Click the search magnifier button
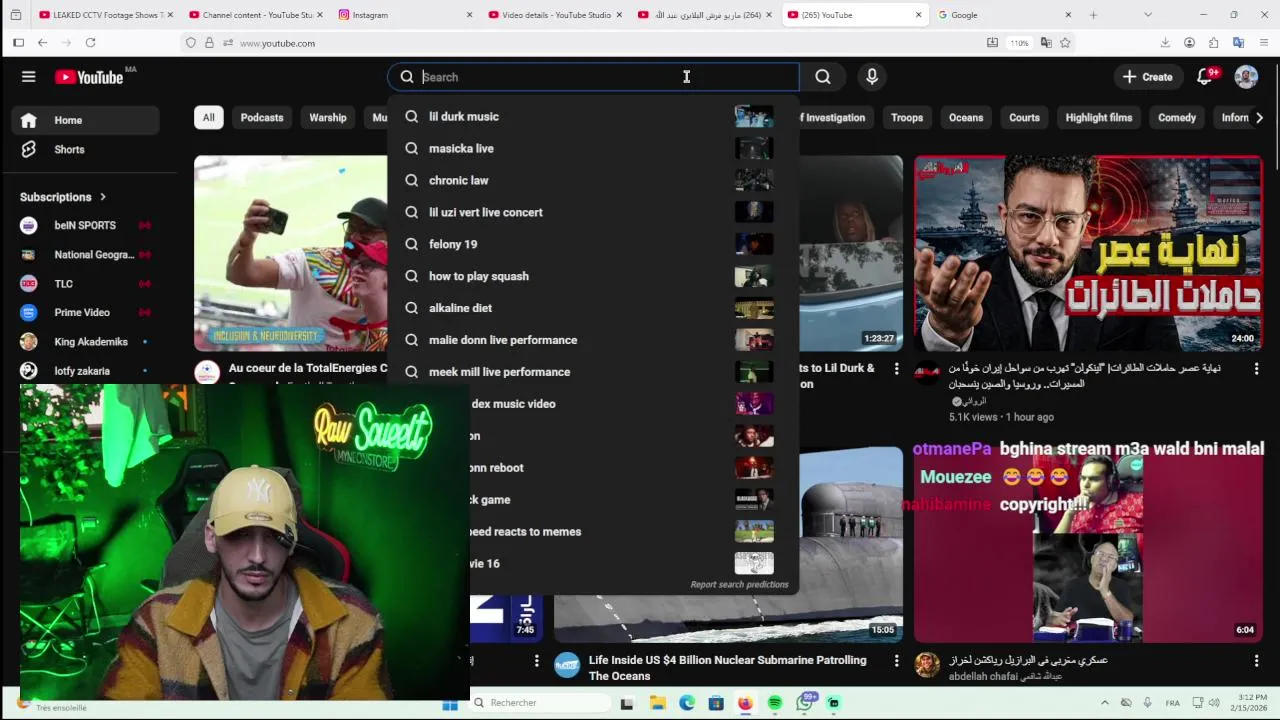 pos(823,77)
